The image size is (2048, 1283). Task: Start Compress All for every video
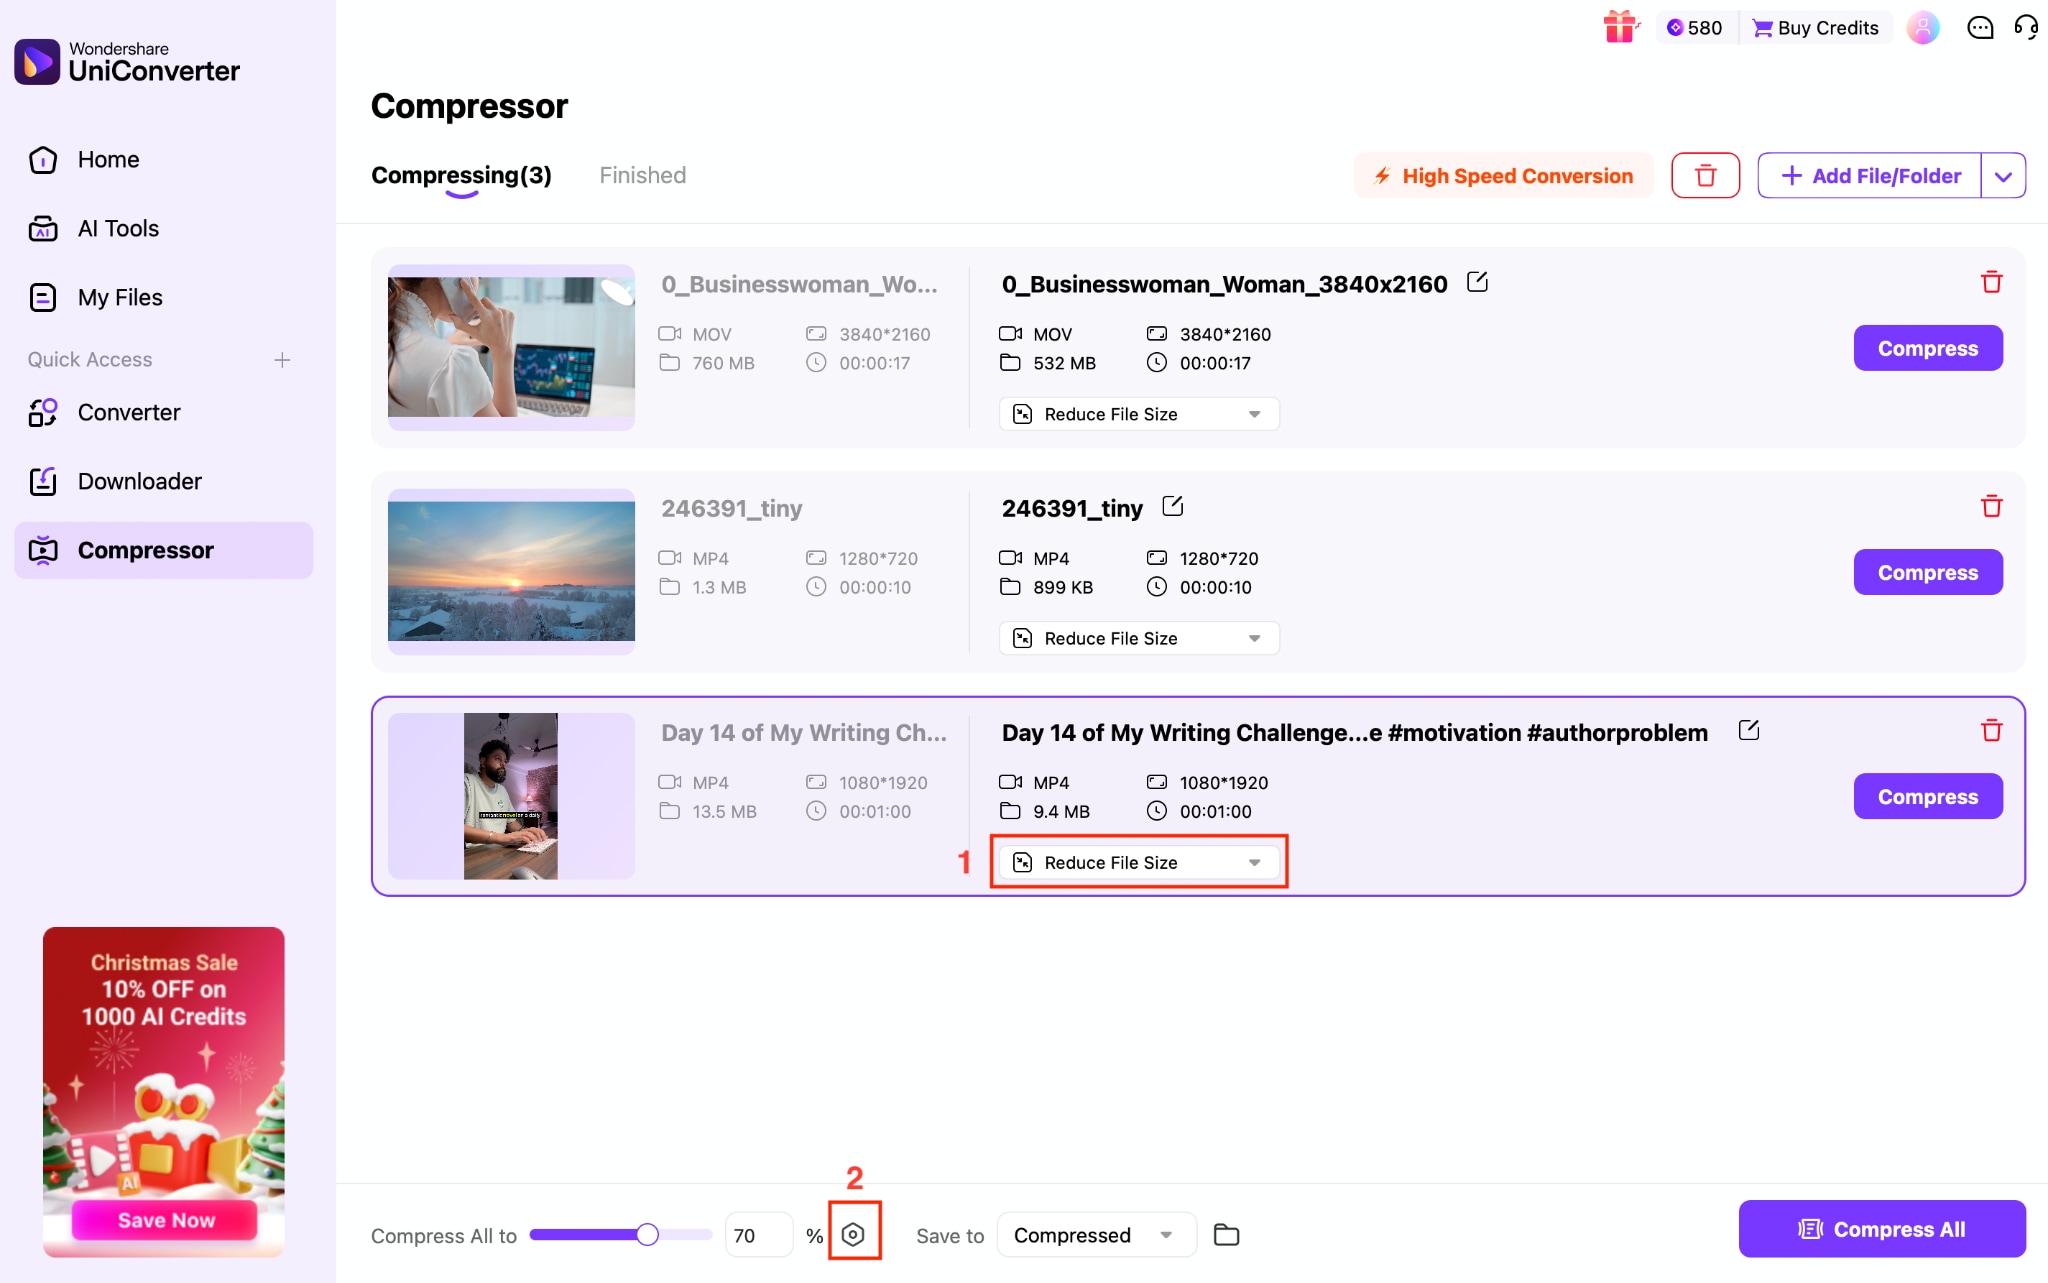tap(1882, 1229)
